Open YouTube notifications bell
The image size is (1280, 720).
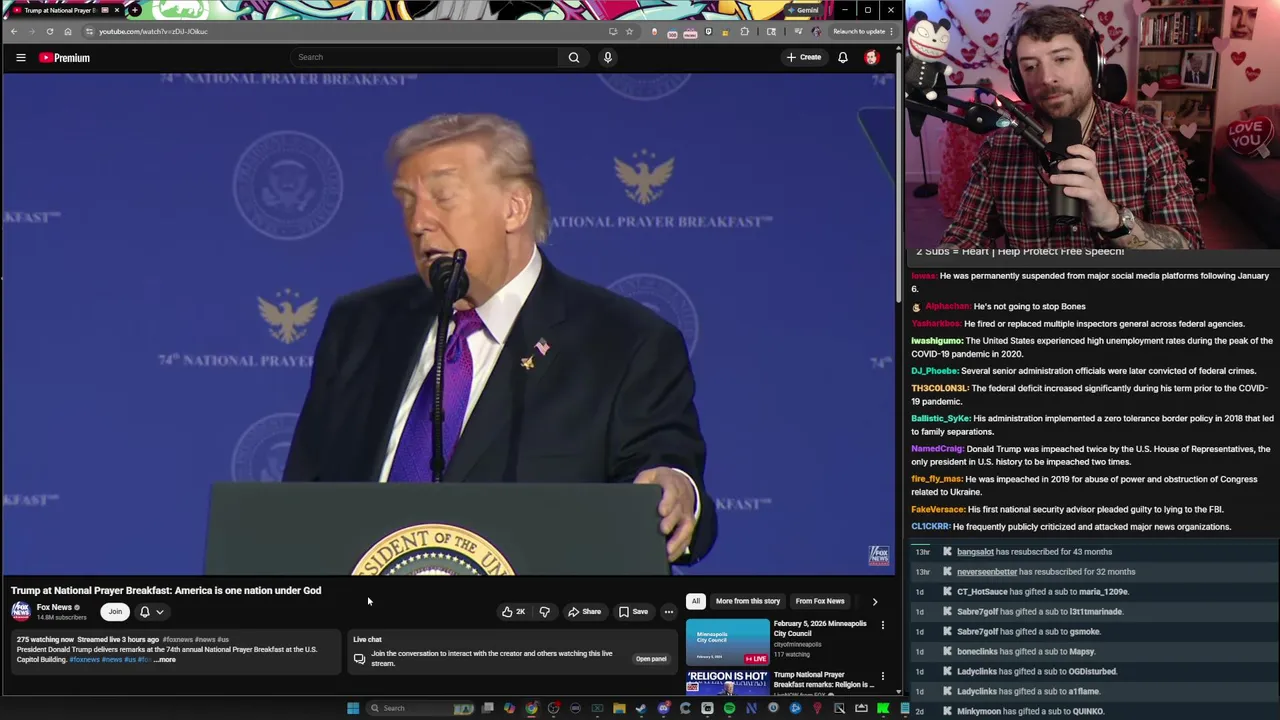point(843,57)
